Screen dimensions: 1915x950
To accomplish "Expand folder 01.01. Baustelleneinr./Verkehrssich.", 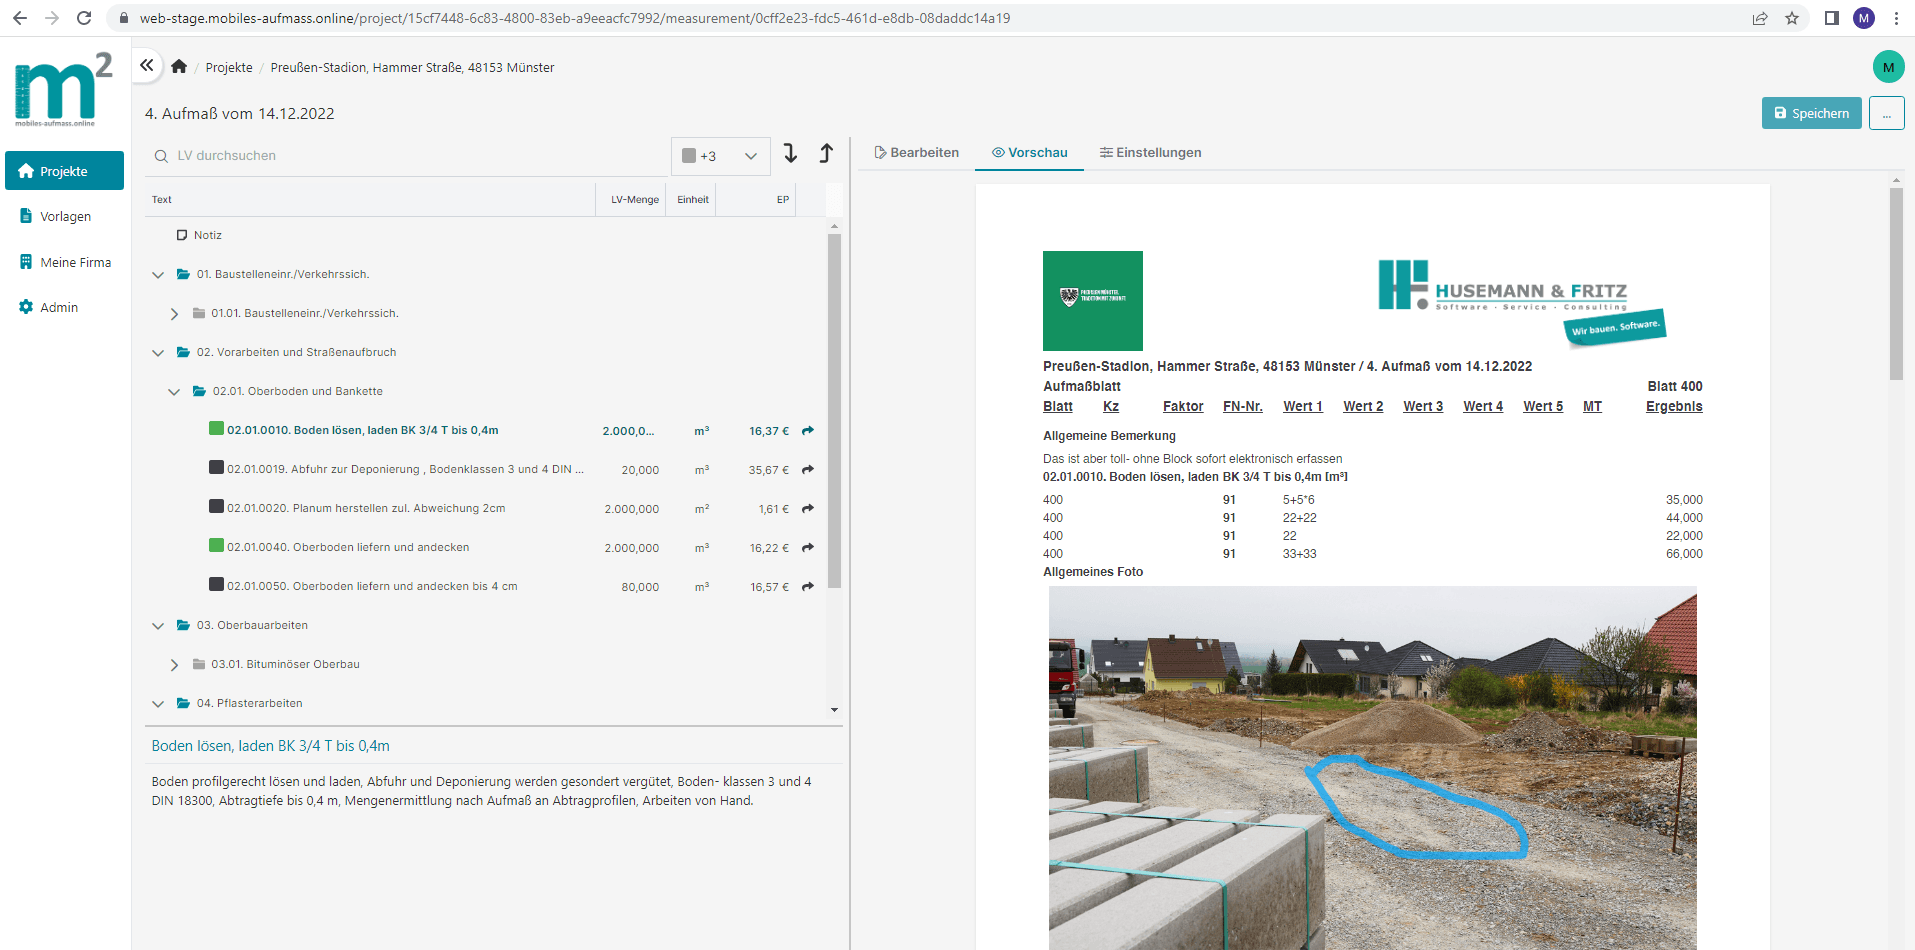I will (174, 314).
